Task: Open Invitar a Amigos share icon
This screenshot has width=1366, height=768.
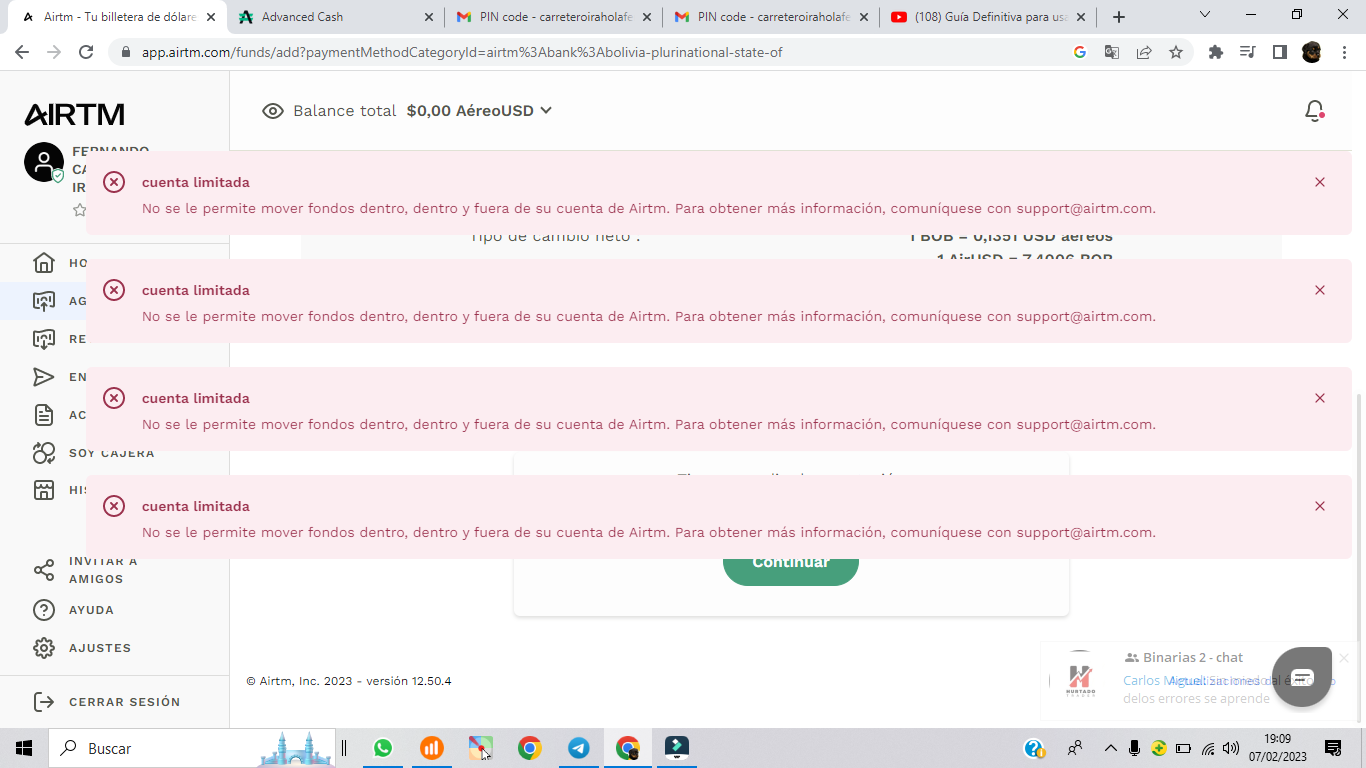Action: coord(44,570)
